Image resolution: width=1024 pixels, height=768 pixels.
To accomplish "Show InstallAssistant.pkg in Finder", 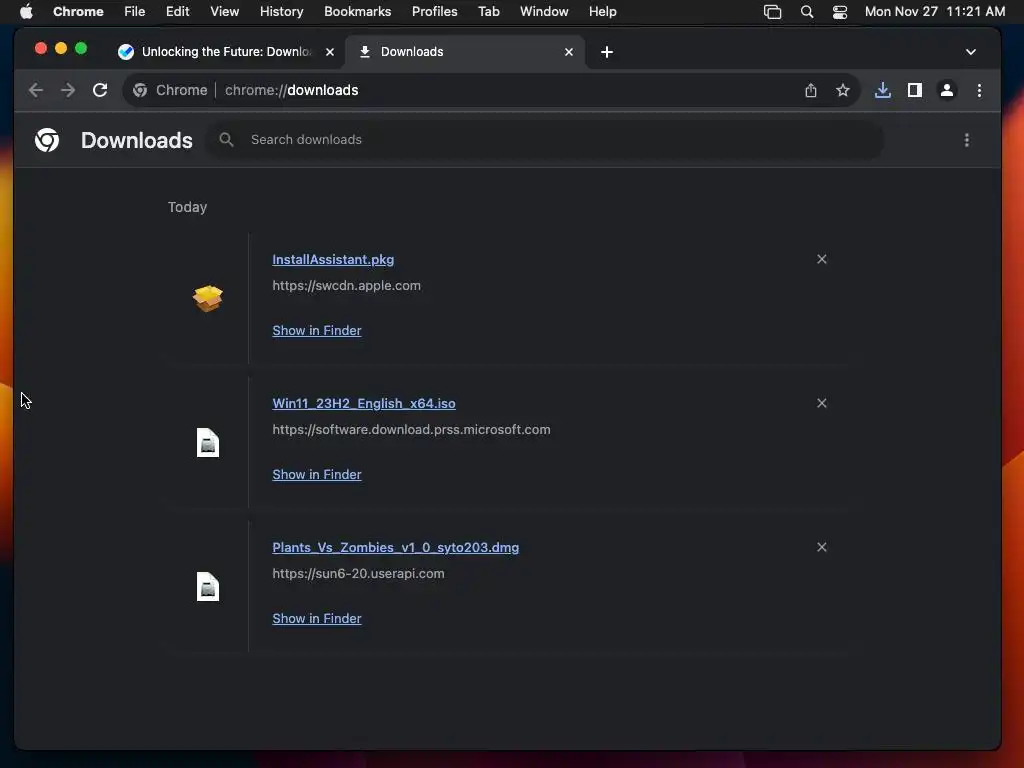I will tap(317, 330).
